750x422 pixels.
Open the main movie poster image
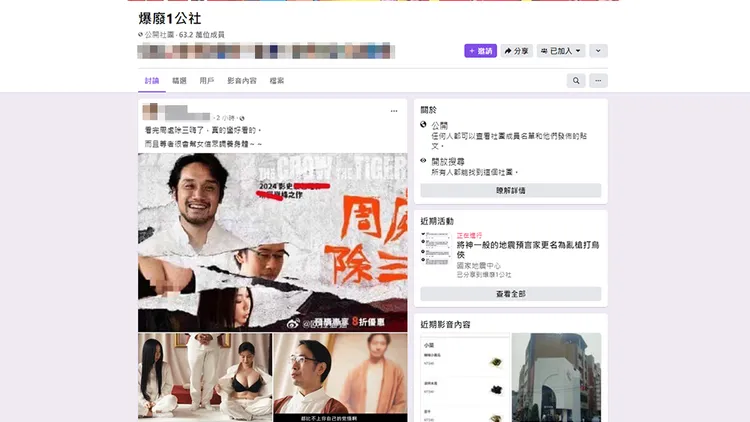[x=273, y=242]
